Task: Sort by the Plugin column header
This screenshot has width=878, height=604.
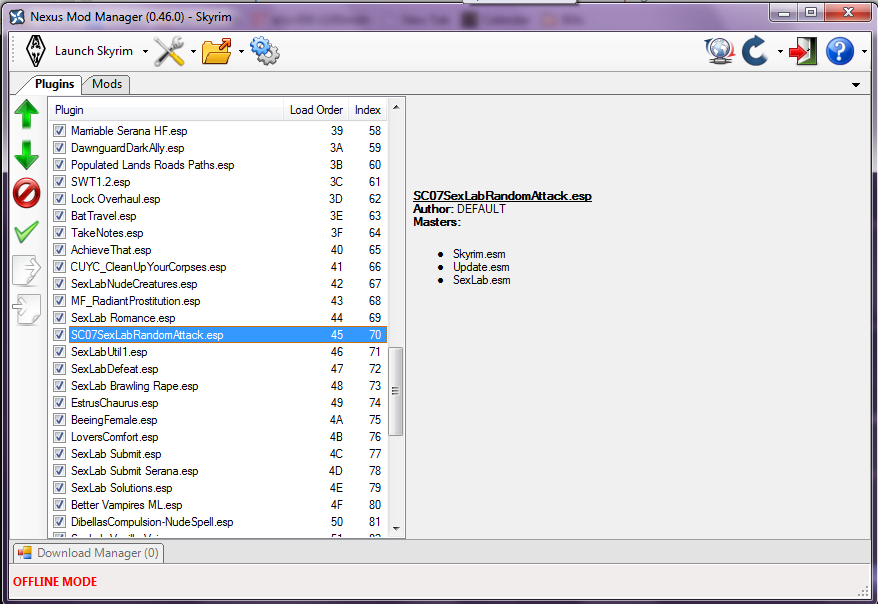Action: pos(166,110)
